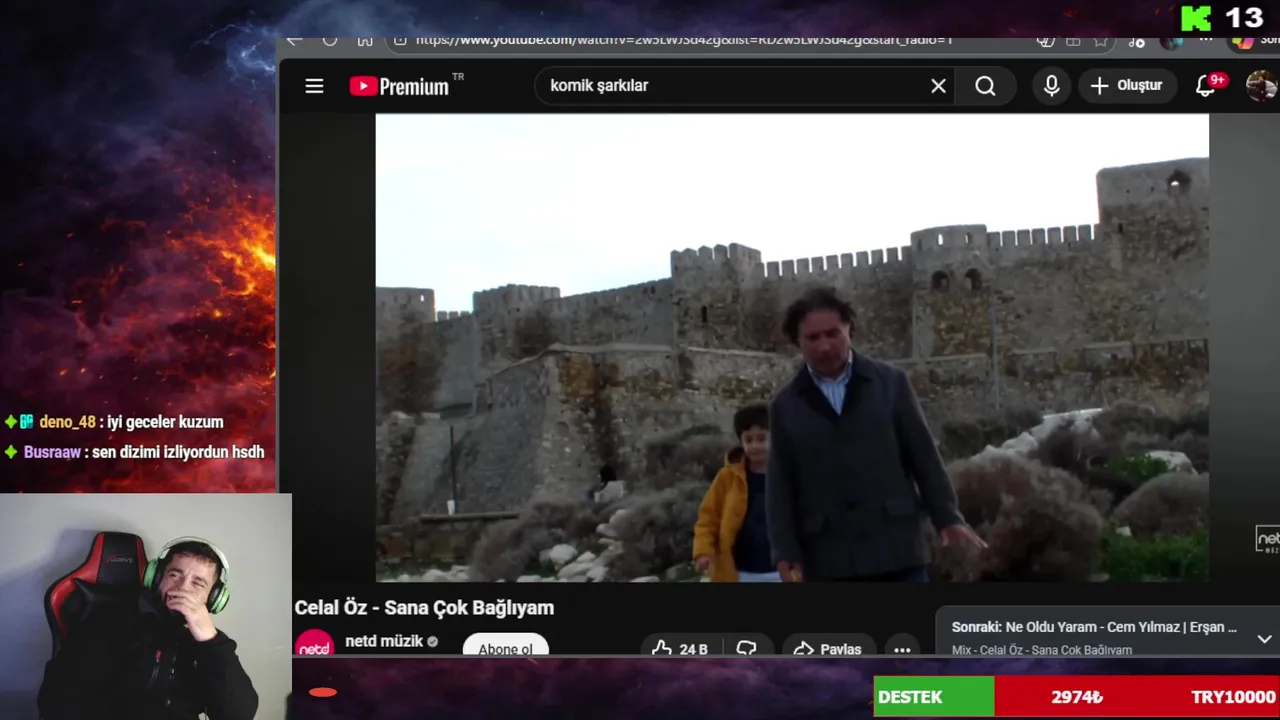The width and height of the screenshot is (1280, 720).
Task: Clear the search text with the X
Action: pyautogui.click(x=938, y=86)
